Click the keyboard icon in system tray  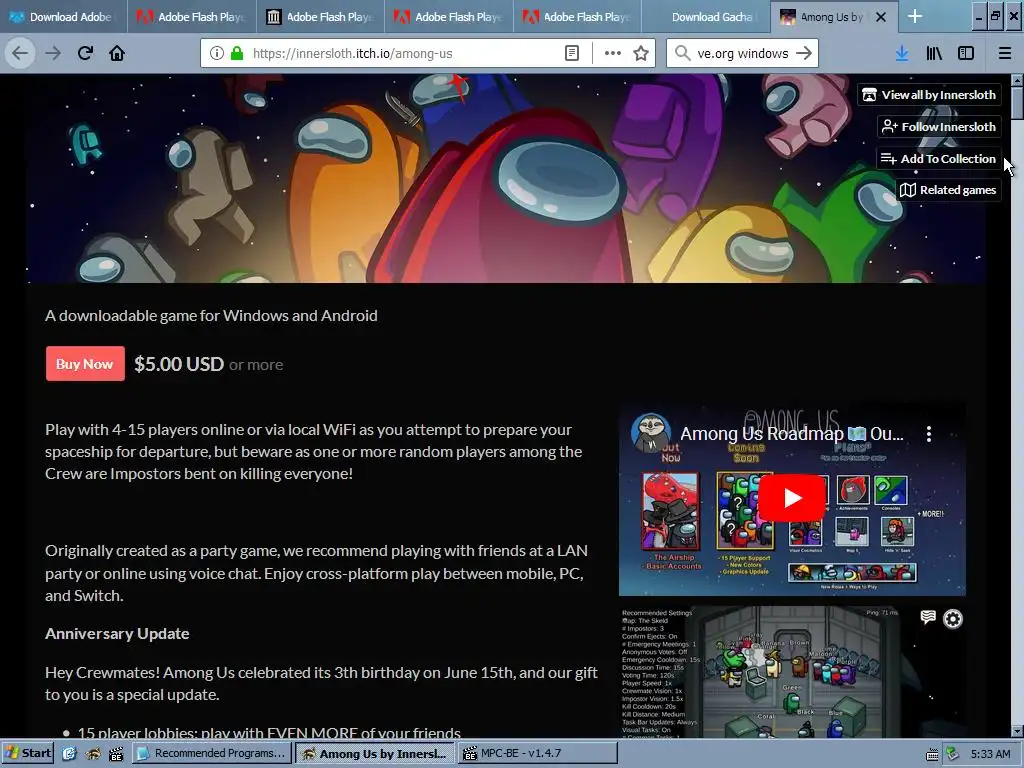[932, 754]
